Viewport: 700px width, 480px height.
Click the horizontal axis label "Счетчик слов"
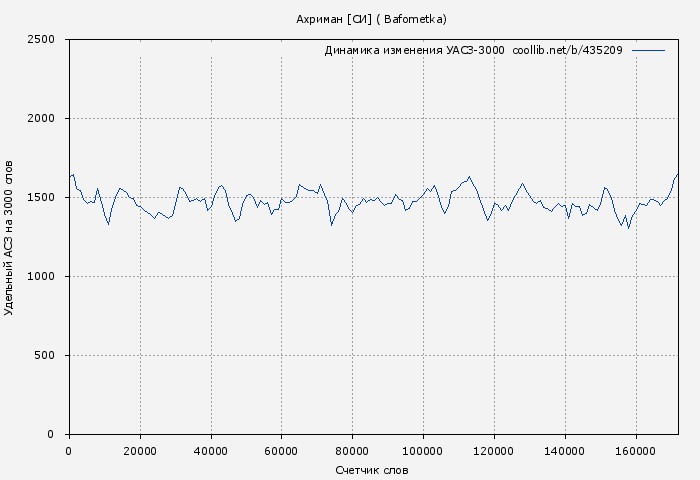click(372, 470)
